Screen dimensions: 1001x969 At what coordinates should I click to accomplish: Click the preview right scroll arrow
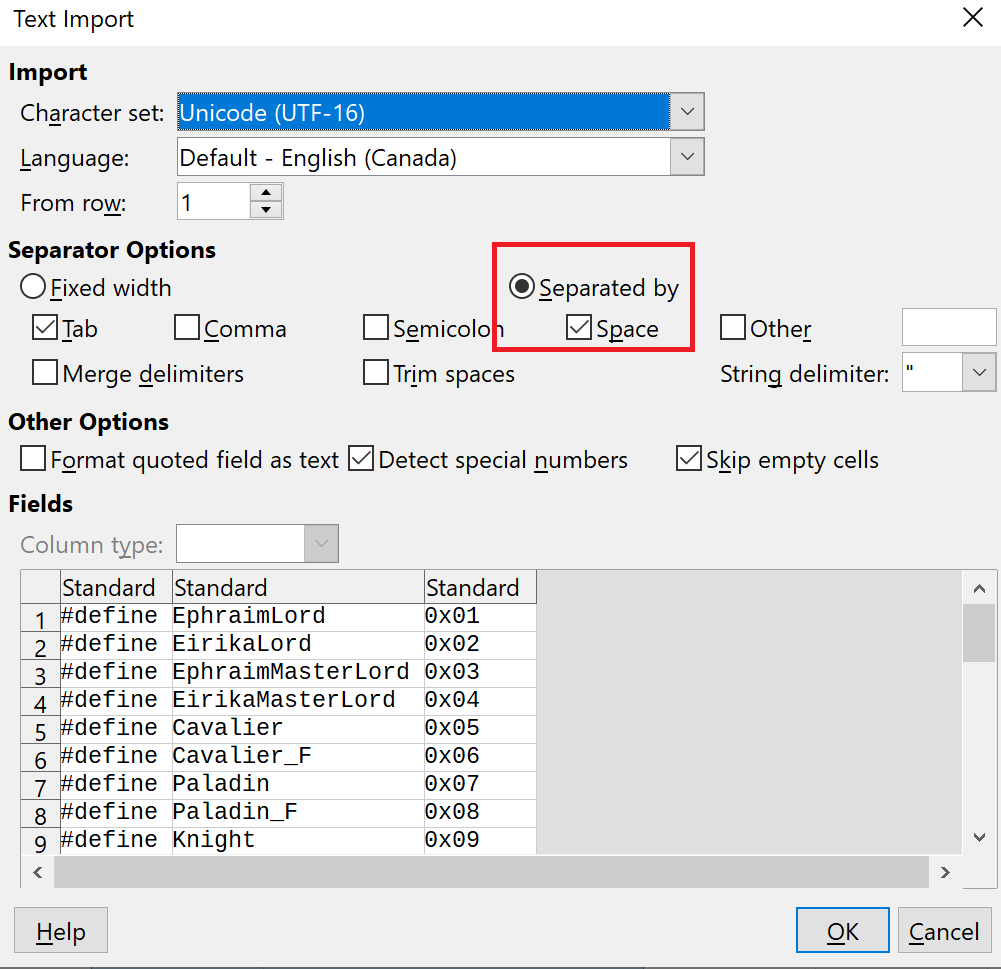pos(945,872)
